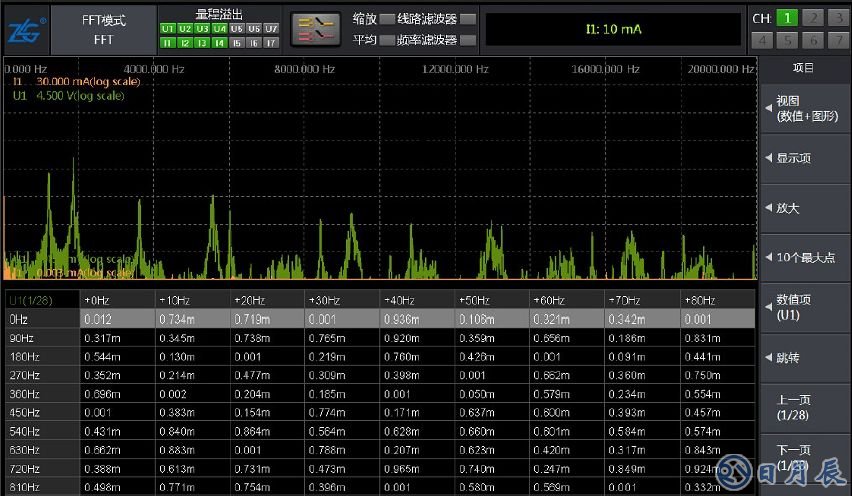Toggle the 线路滤波器 line filter indicator

click(x=468, y=19)
